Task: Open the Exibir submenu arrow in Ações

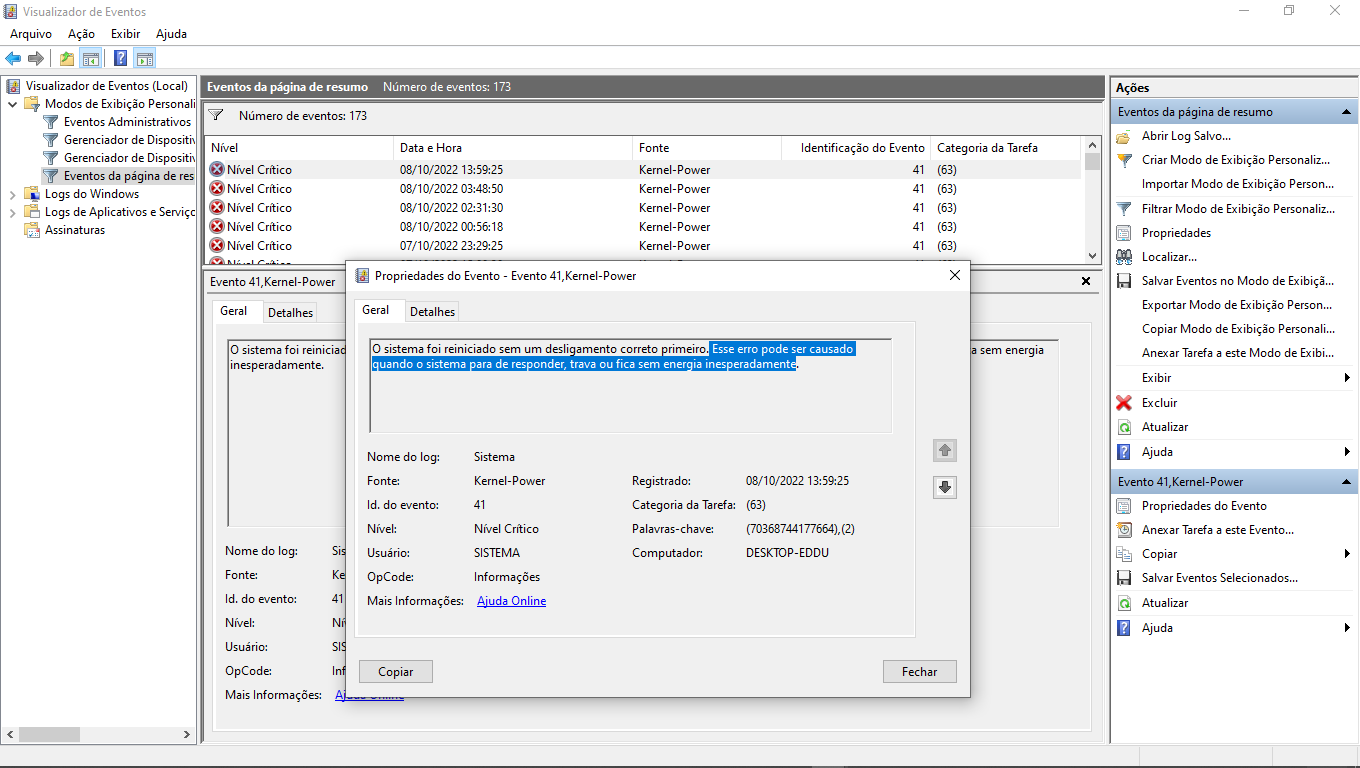Action: click(x=1347, y=378)
